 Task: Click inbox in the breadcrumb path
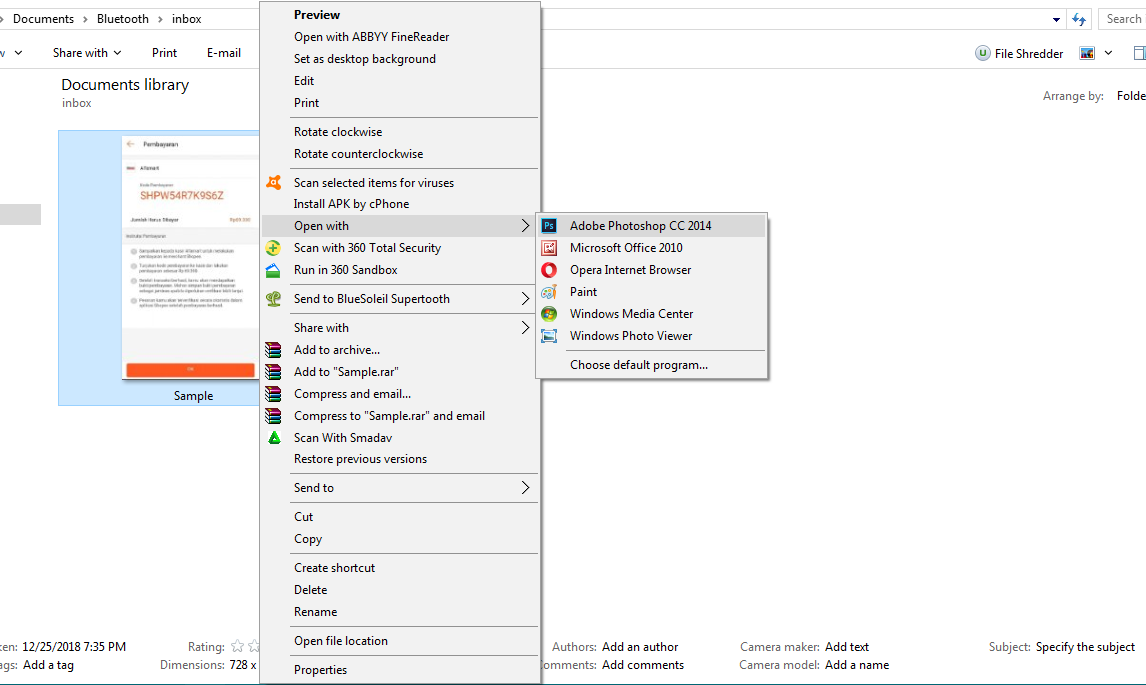point(186,19)
